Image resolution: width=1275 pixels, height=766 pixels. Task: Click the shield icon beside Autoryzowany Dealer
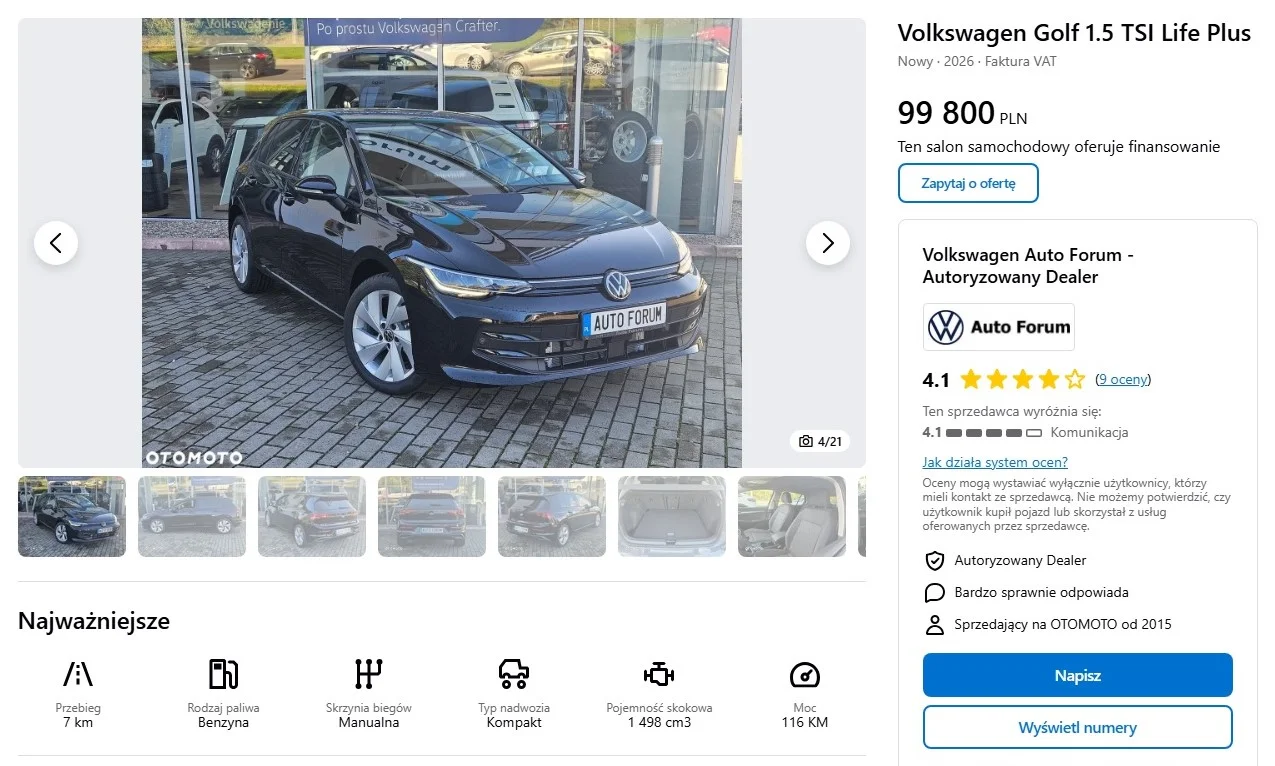(x=935, y=561)
